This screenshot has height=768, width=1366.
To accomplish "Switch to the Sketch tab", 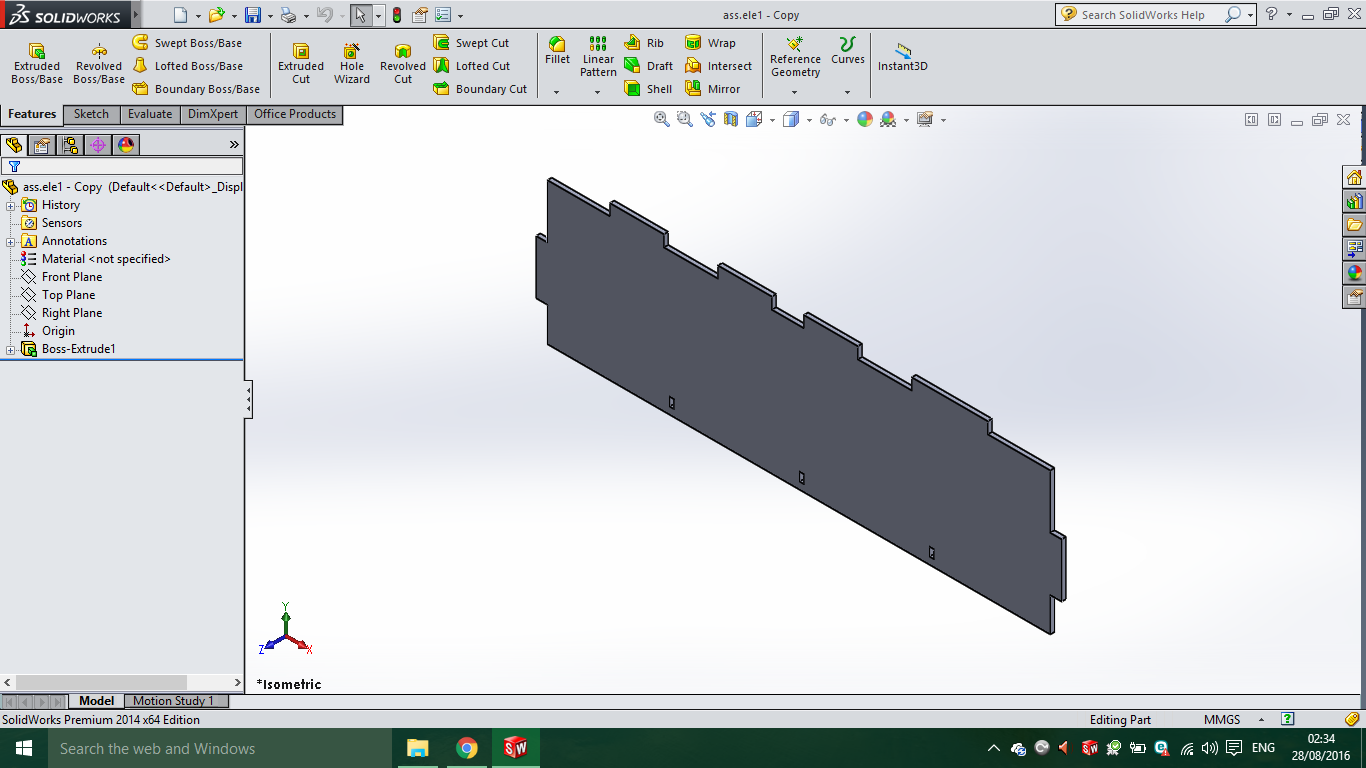I will pos(91,114).
